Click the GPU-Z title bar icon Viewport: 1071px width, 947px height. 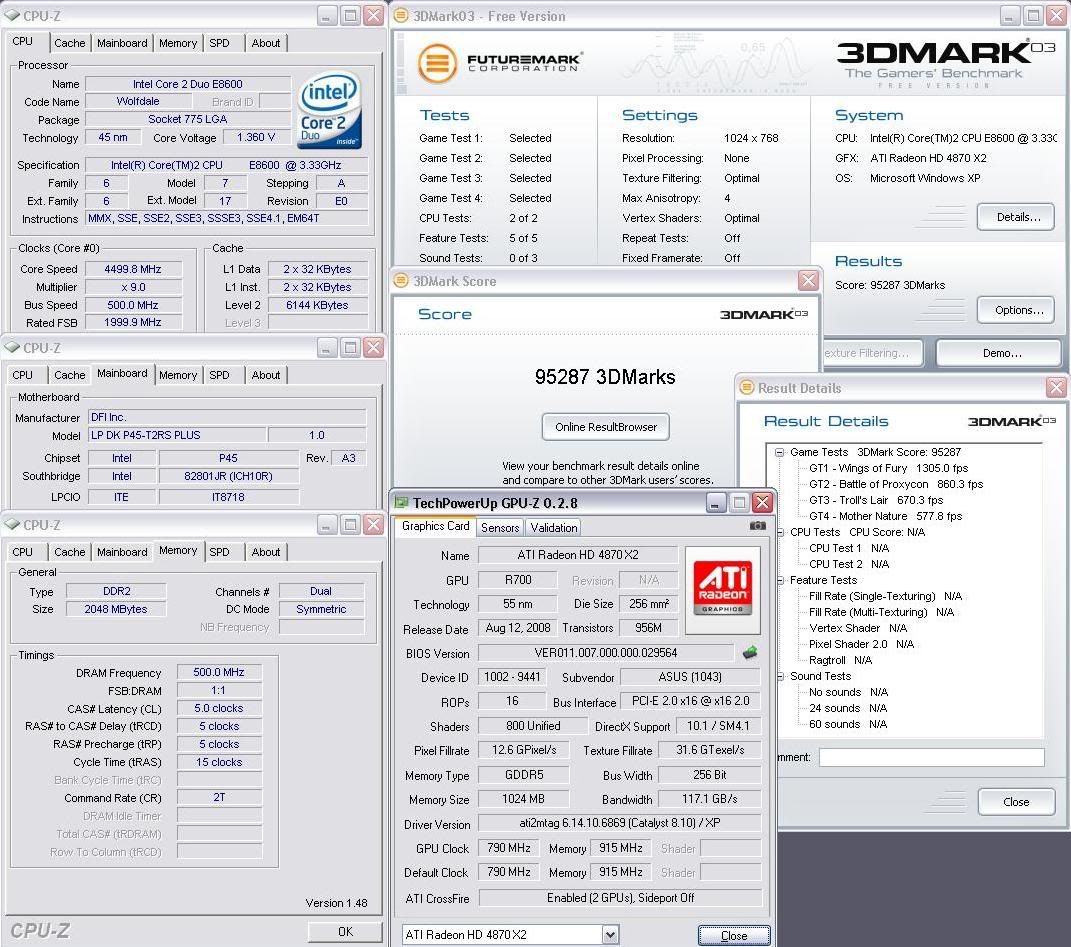[x=401, y=502]
